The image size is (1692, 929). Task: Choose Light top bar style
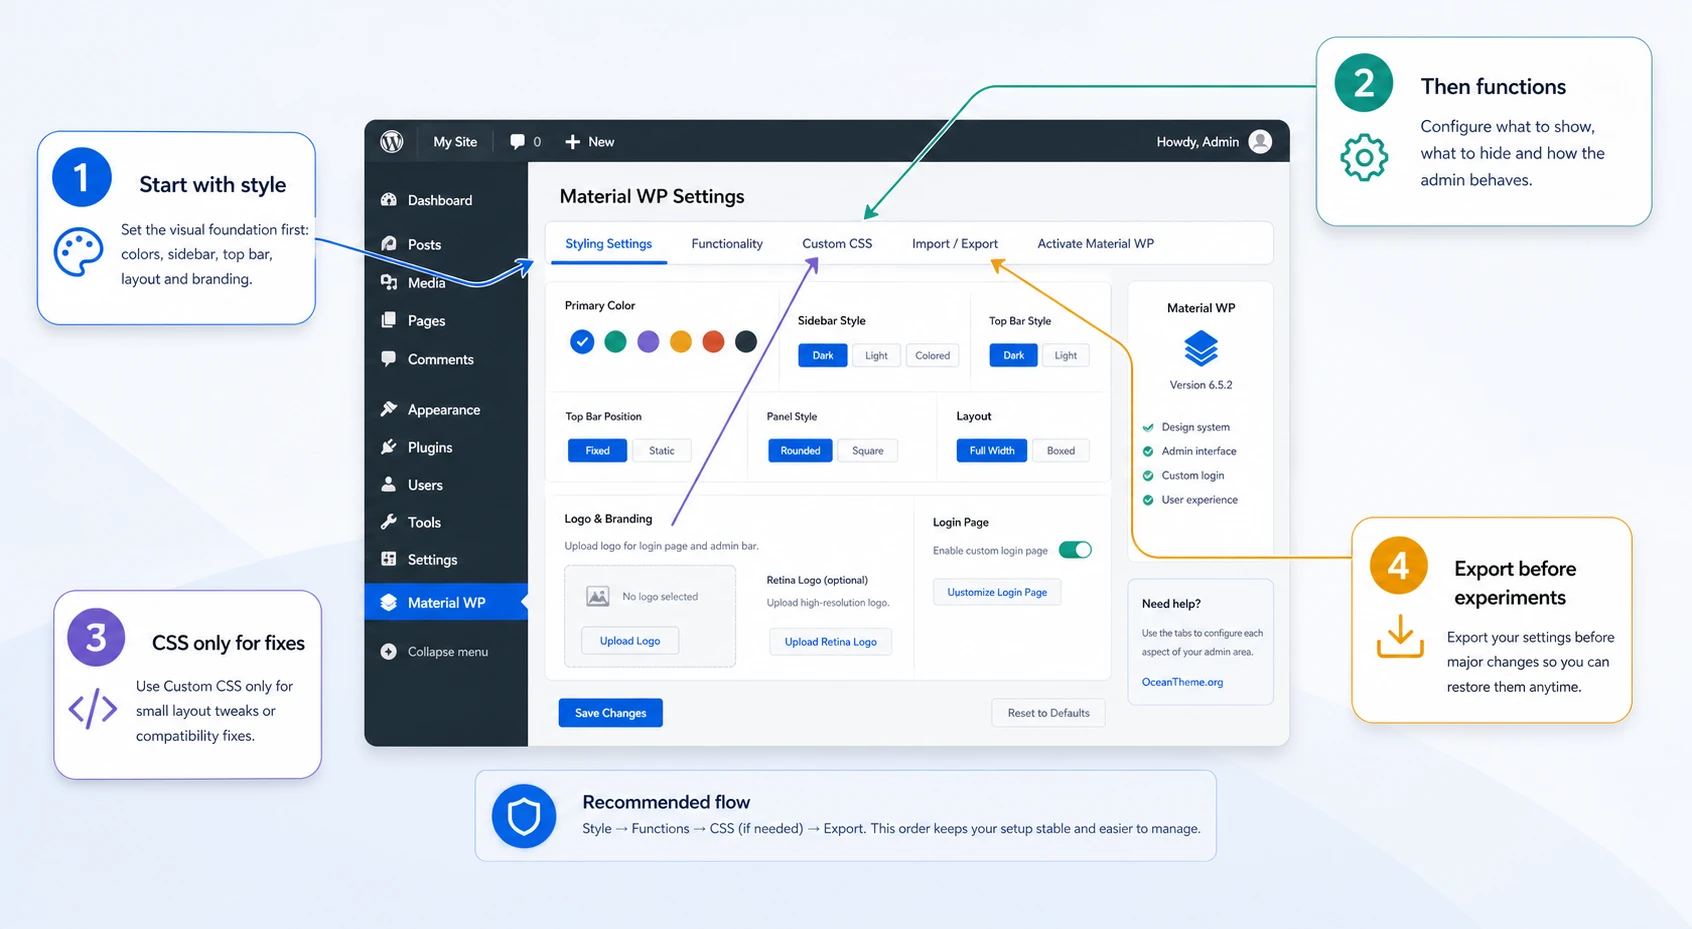click(x=1066, y=355)
